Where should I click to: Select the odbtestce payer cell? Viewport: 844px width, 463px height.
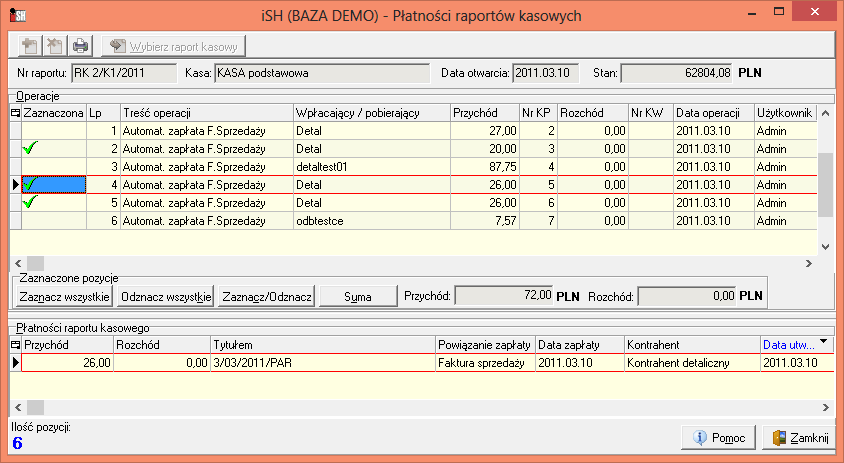(x=371, y=221)
